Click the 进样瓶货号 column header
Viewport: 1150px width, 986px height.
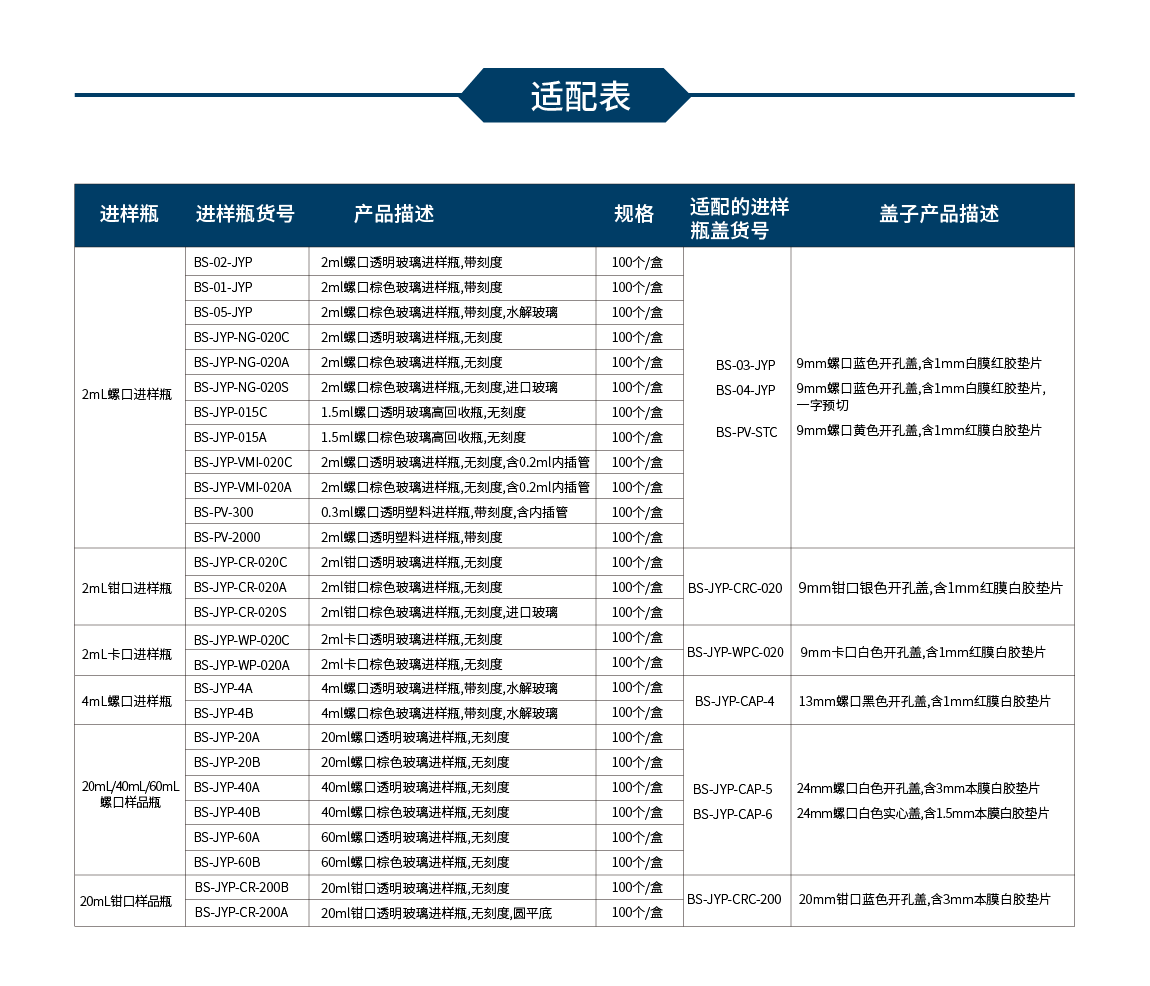click(245, 214)
